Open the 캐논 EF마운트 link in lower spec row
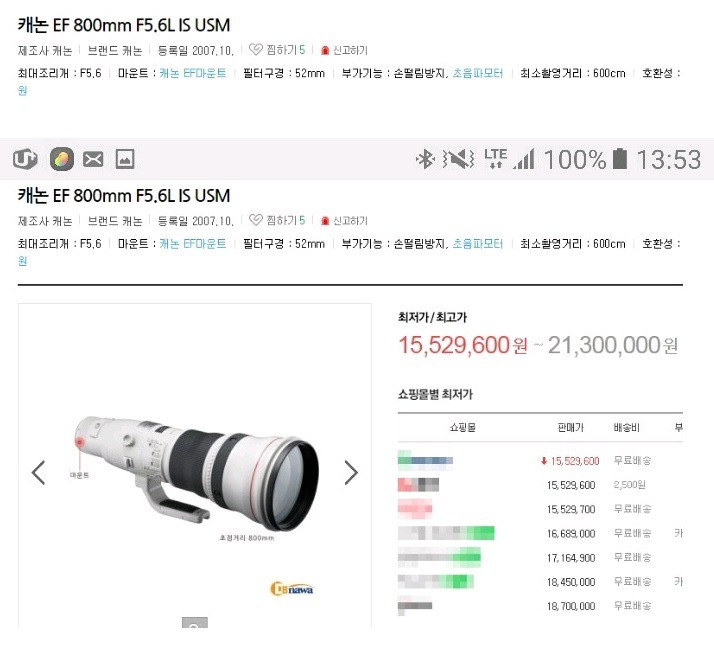This screenshot has width=714, height=670. (193, 244)
